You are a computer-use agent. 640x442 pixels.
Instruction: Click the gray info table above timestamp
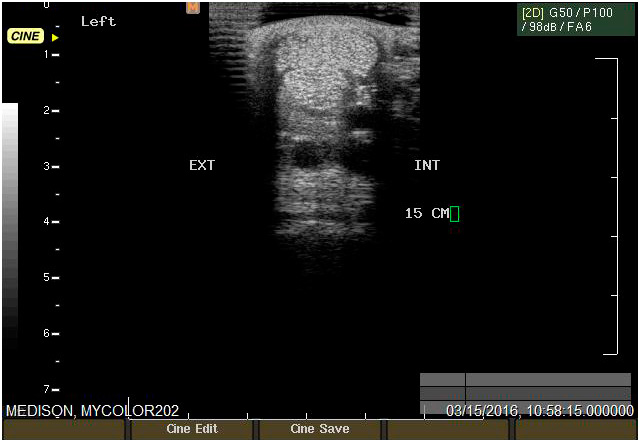coord(526,387)
